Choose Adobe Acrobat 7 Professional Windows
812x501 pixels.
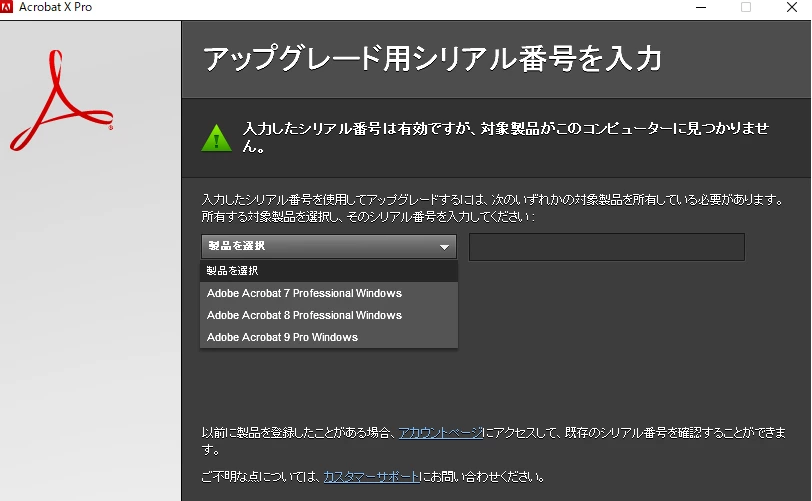(329, 293)
